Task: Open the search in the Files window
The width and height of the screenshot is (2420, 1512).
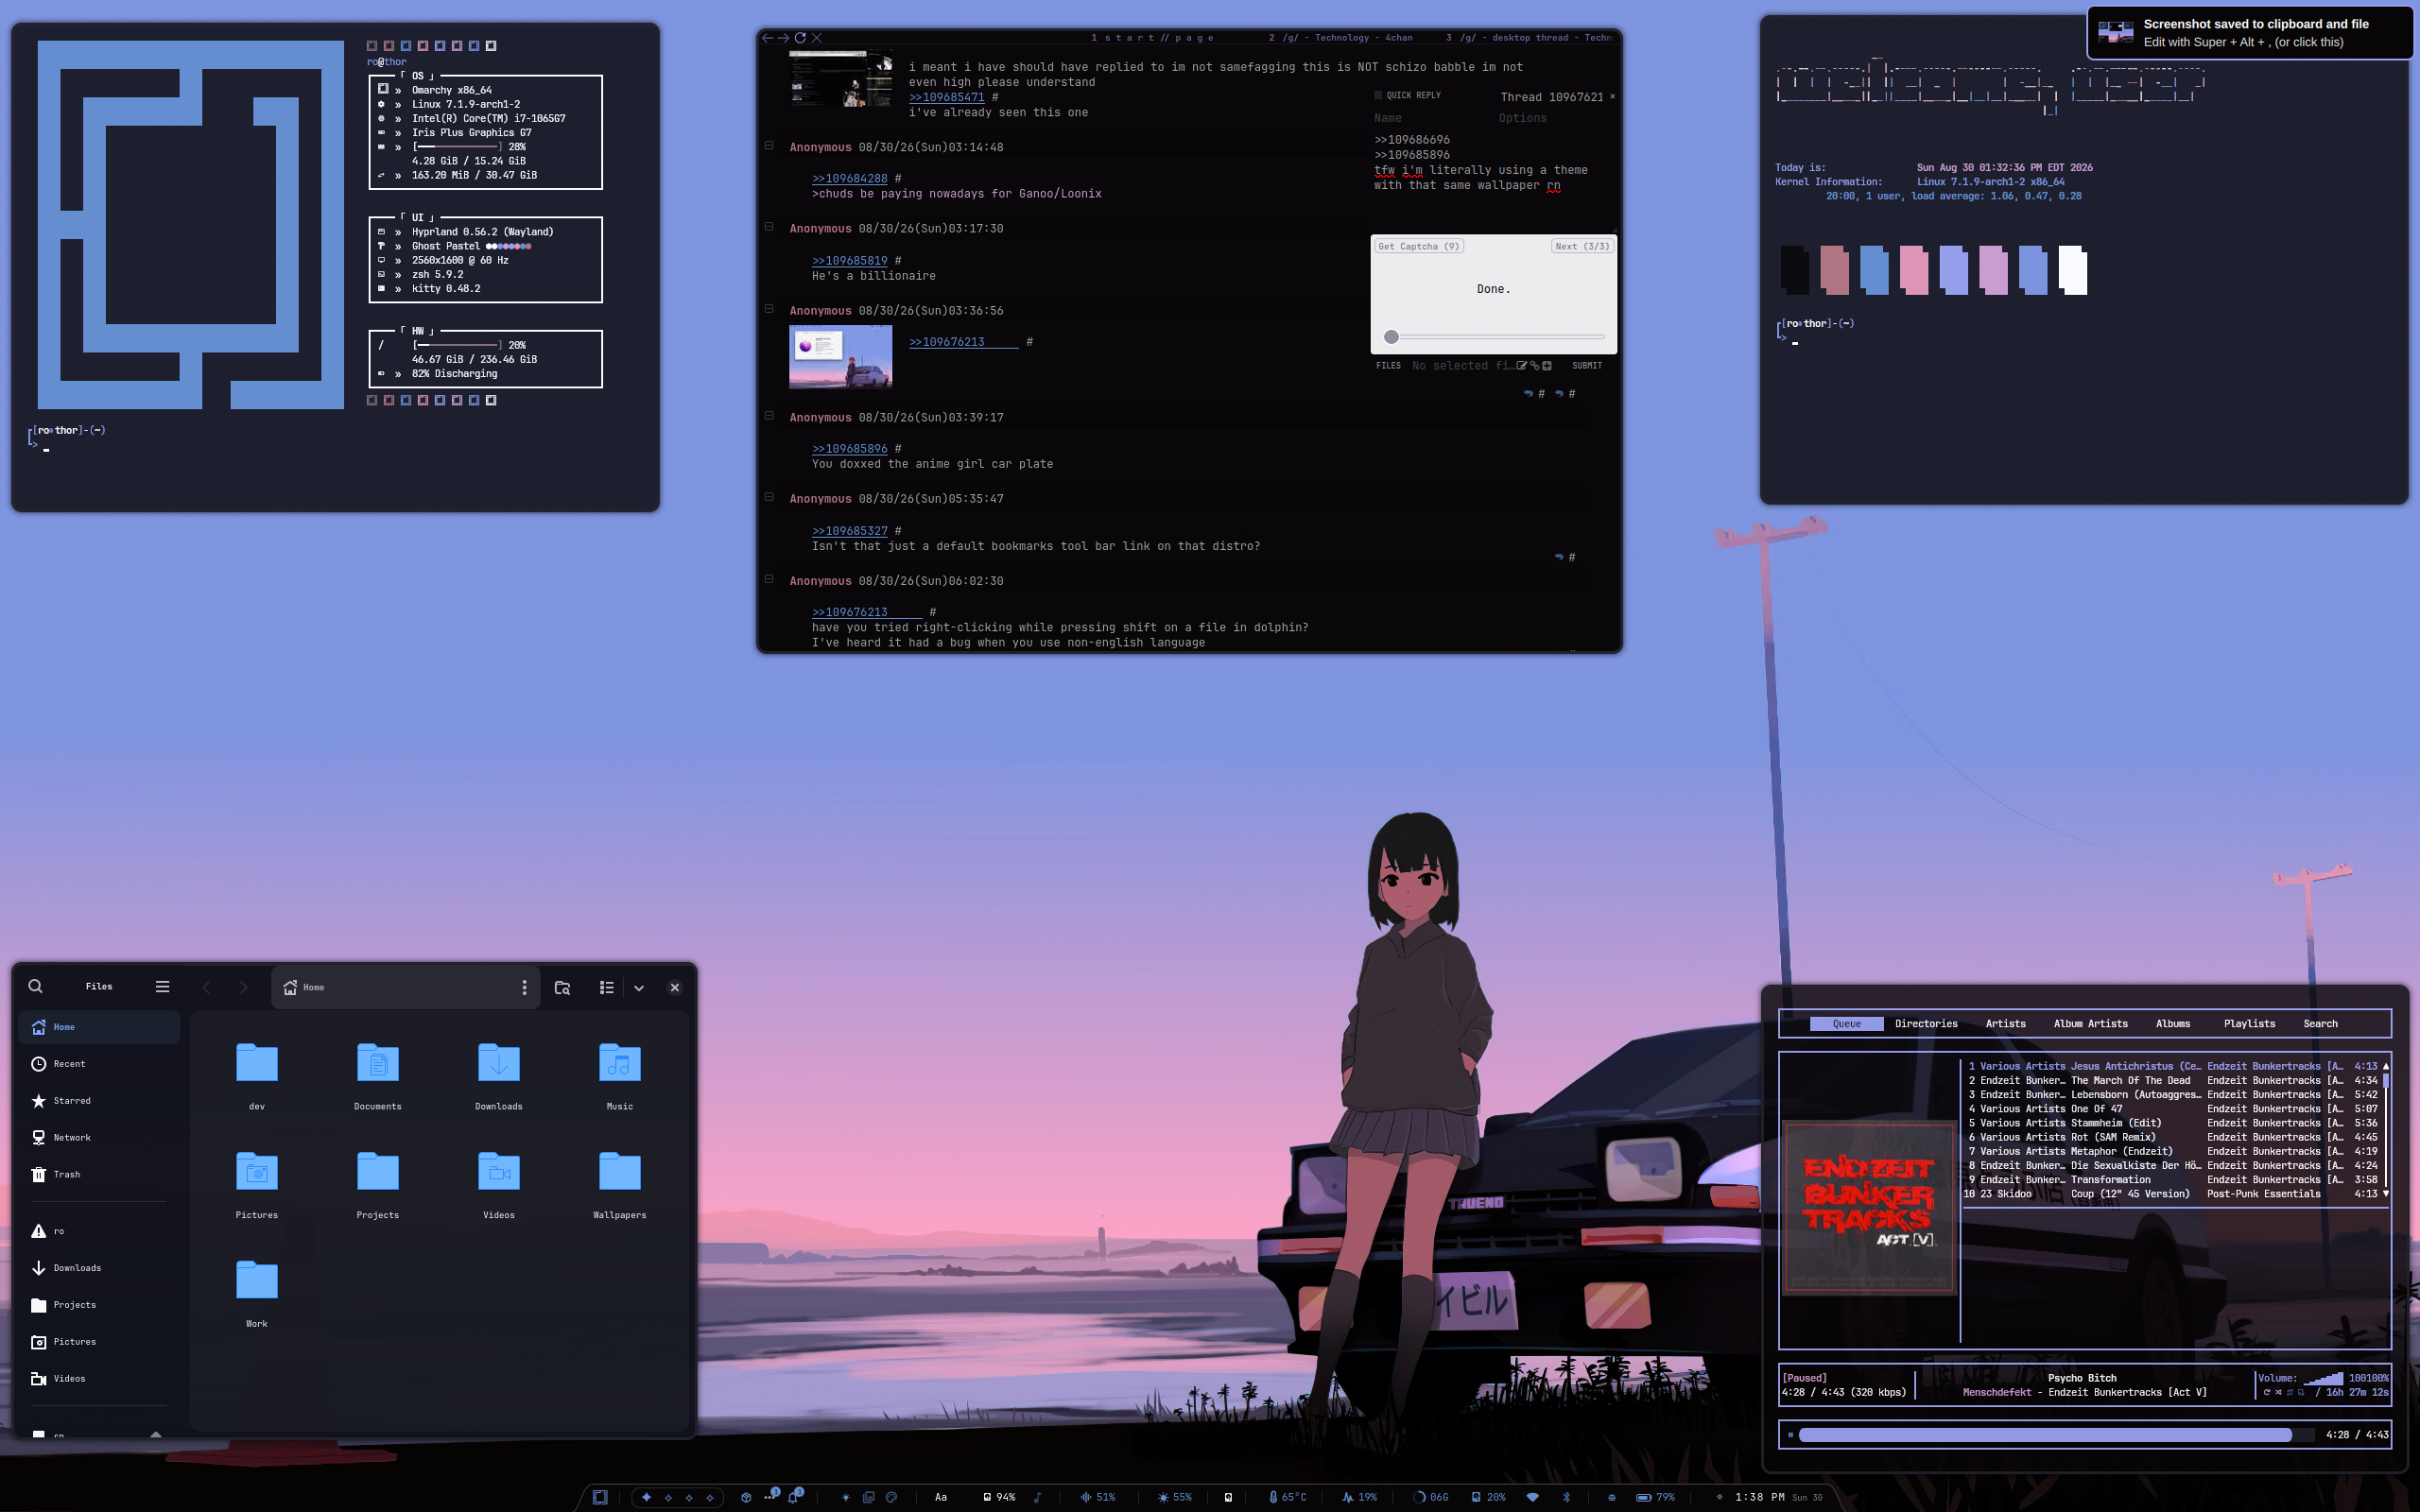Action: pyautogui.click(x=36, y=986)
